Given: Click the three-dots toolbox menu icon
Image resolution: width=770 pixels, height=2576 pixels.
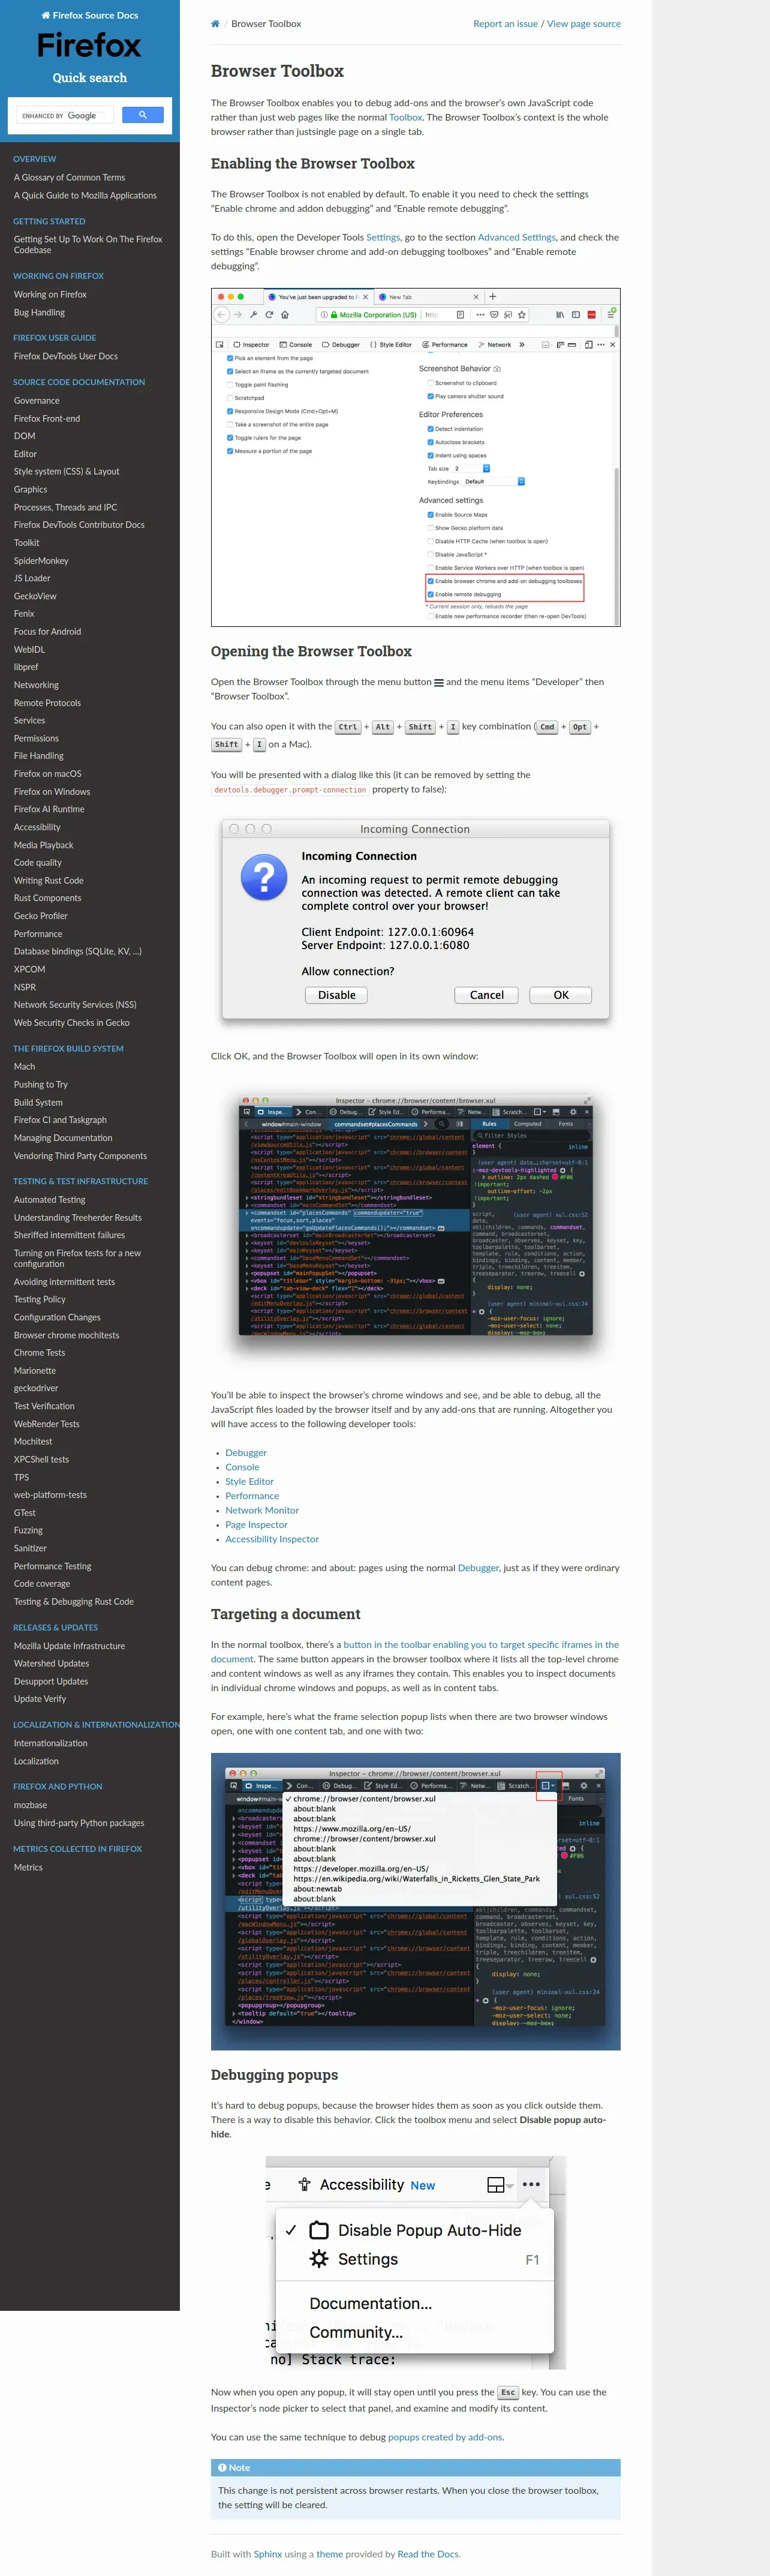Looking at the screenshot, I should click(x=531, y=2185).
